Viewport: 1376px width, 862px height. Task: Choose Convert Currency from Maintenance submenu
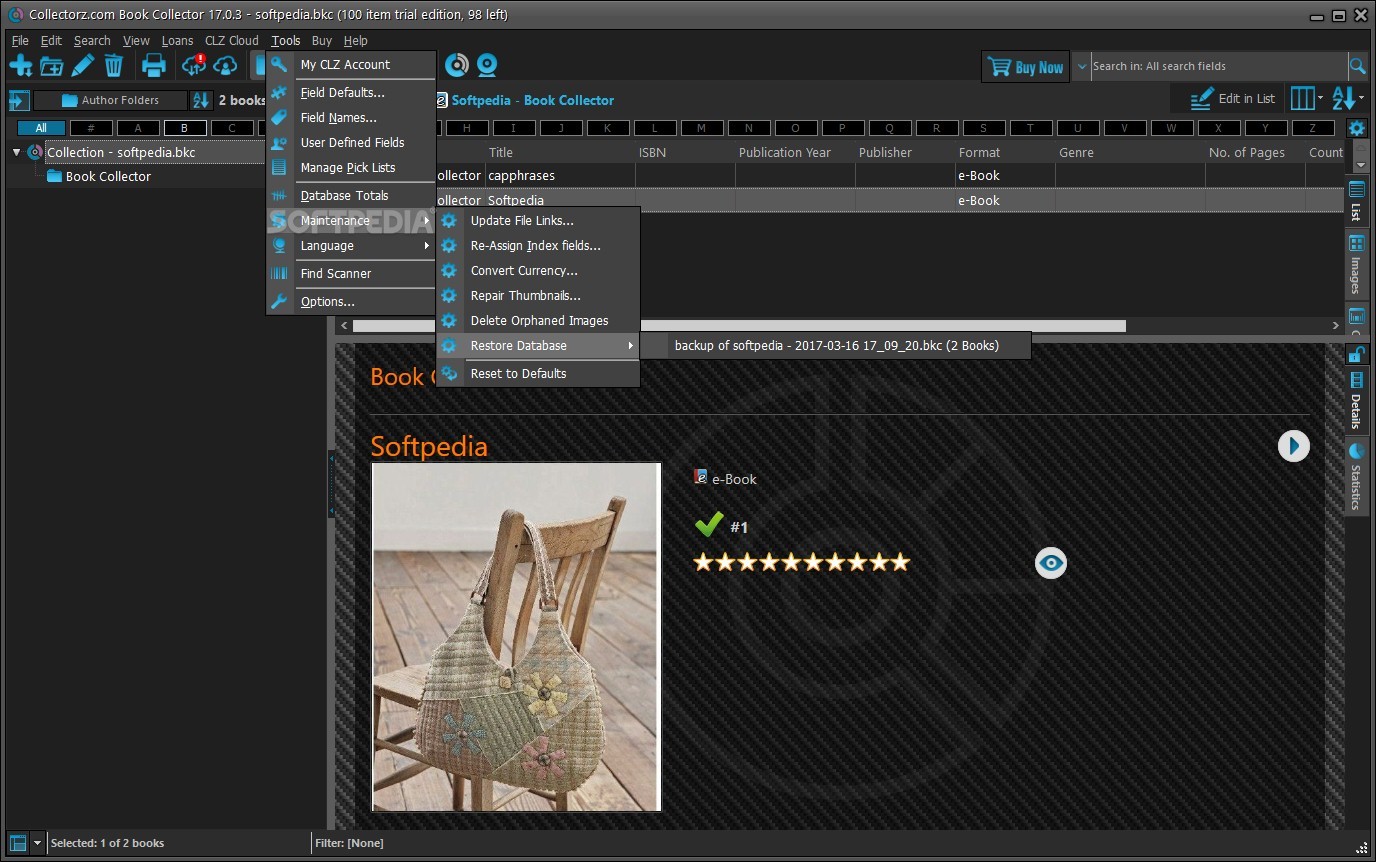[x=539, y=271]
